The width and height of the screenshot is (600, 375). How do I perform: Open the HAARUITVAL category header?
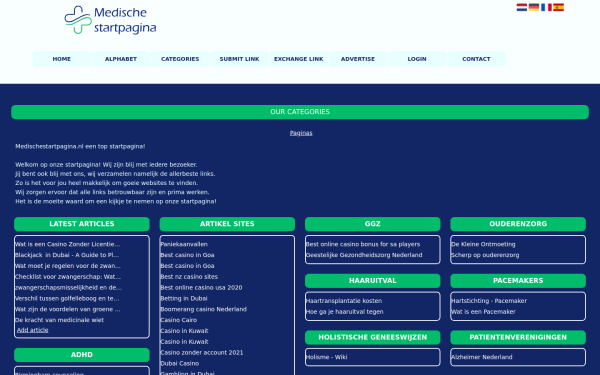(x=373, y=280)
